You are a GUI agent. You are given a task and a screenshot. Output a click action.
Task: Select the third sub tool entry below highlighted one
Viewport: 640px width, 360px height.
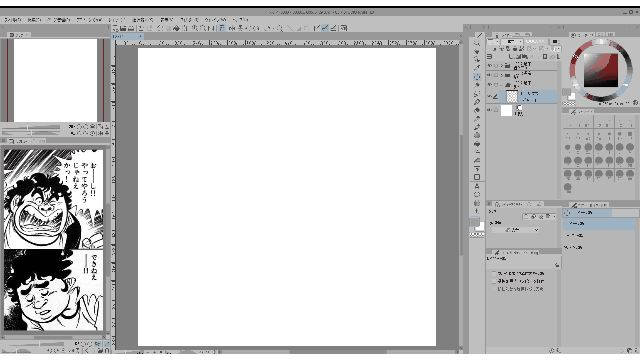(x=599, y=247)
